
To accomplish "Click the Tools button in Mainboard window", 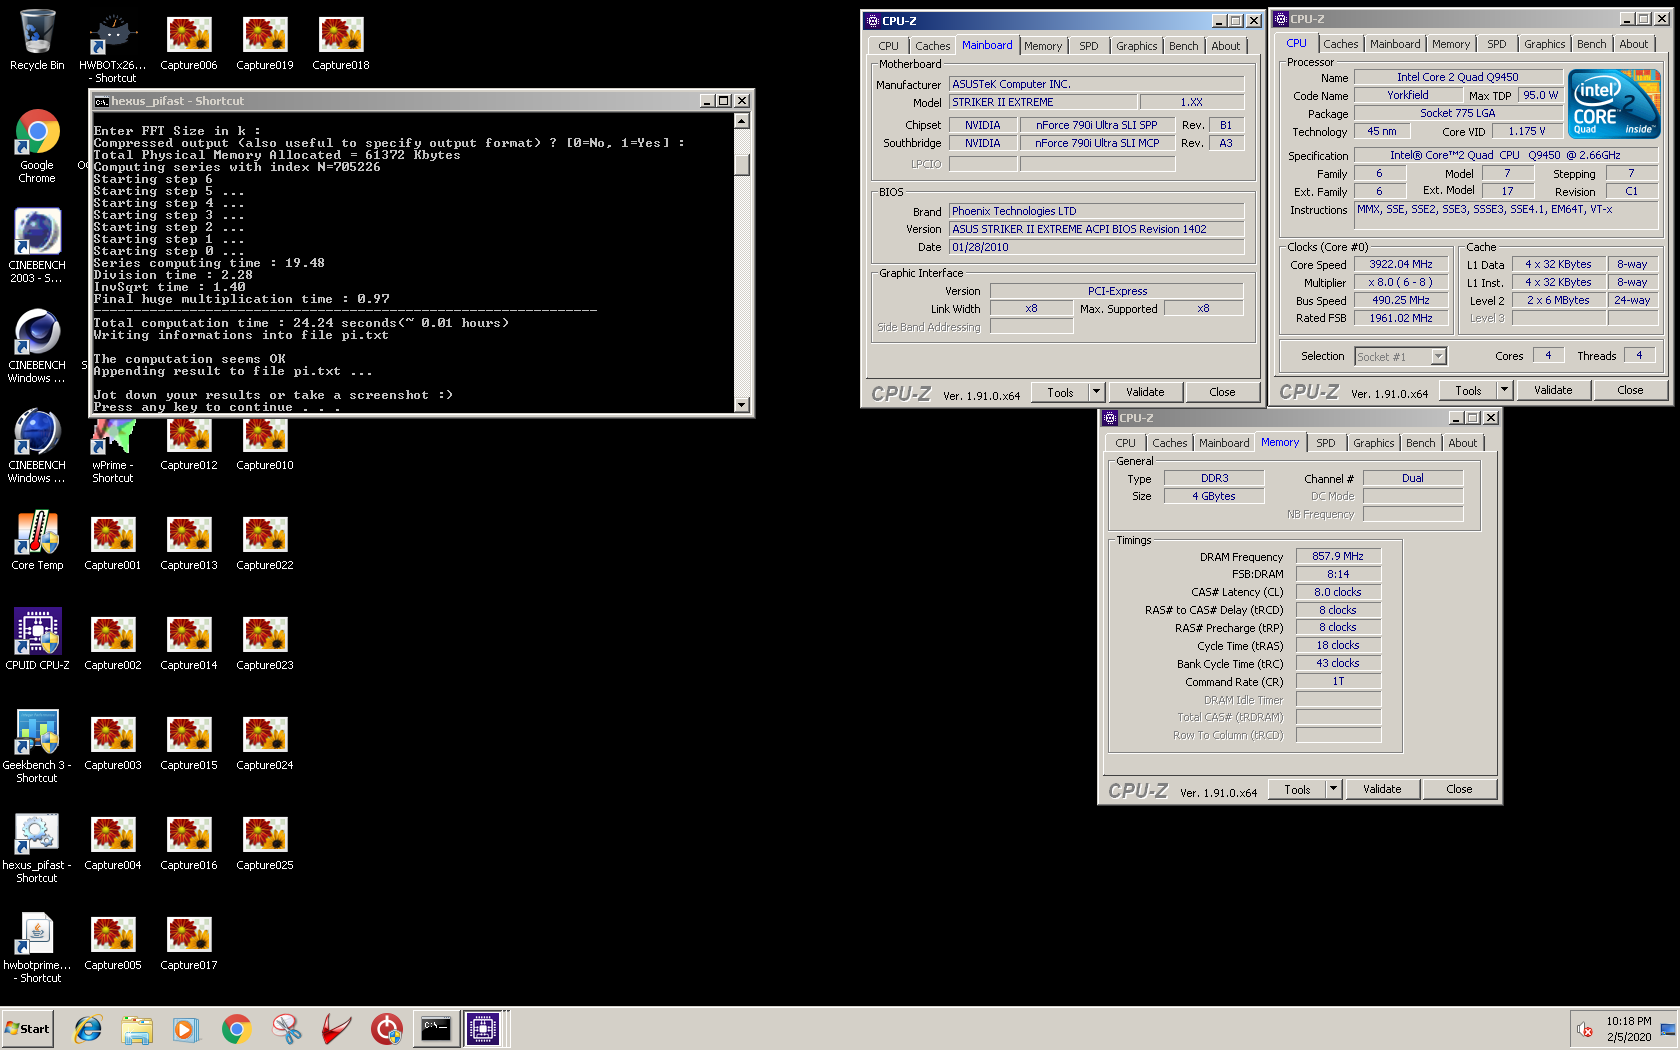I will click(x=1060, y=392).
